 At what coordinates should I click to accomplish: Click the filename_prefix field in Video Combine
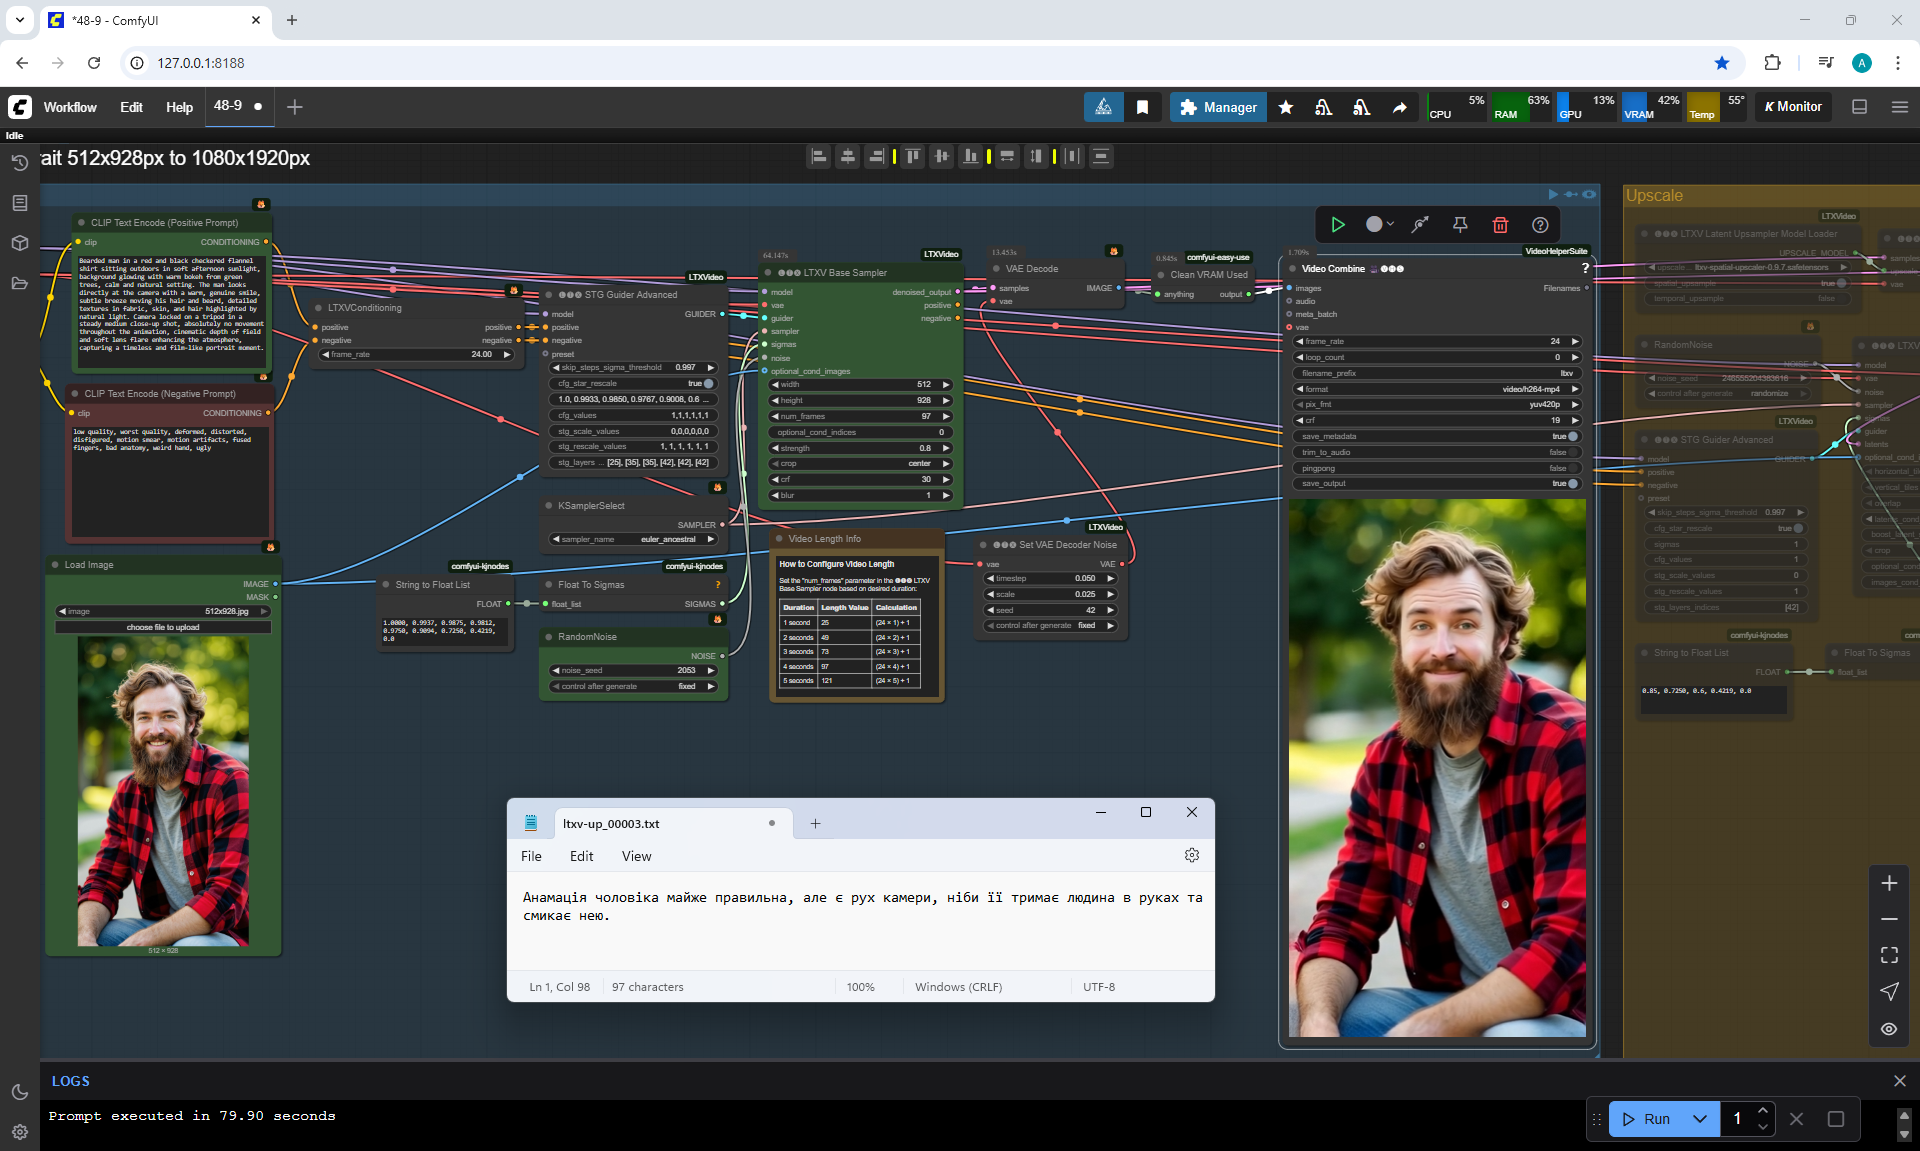tap(1437, 373)
